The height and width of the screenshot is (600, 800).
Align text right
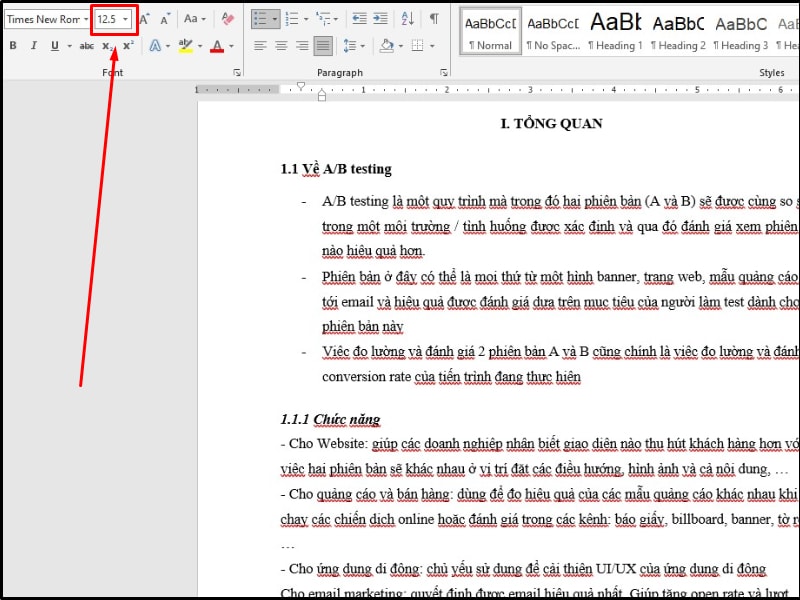(302, 46)
